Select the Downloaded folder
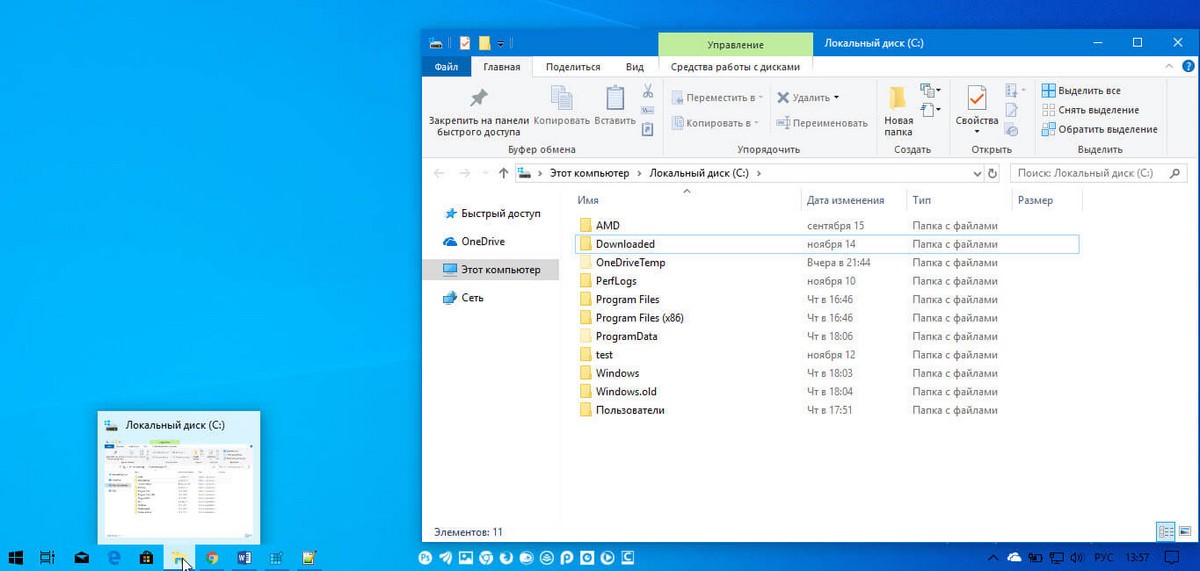 (x=828, y=244)
